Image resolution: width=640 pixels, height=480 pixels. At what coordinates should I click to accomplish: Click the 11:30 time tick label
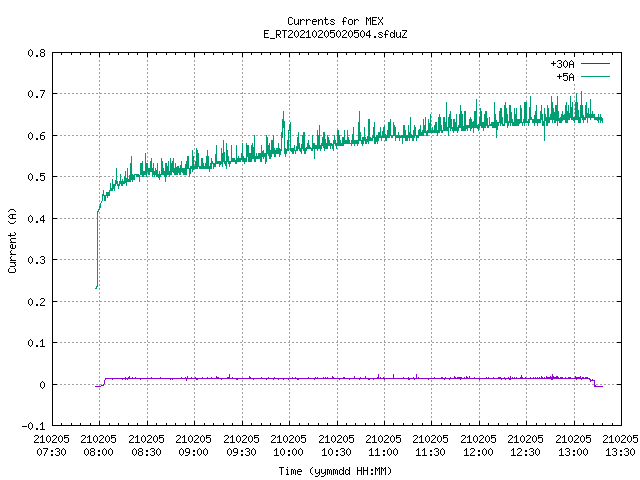pyautogui.click(x=430, y=452)
